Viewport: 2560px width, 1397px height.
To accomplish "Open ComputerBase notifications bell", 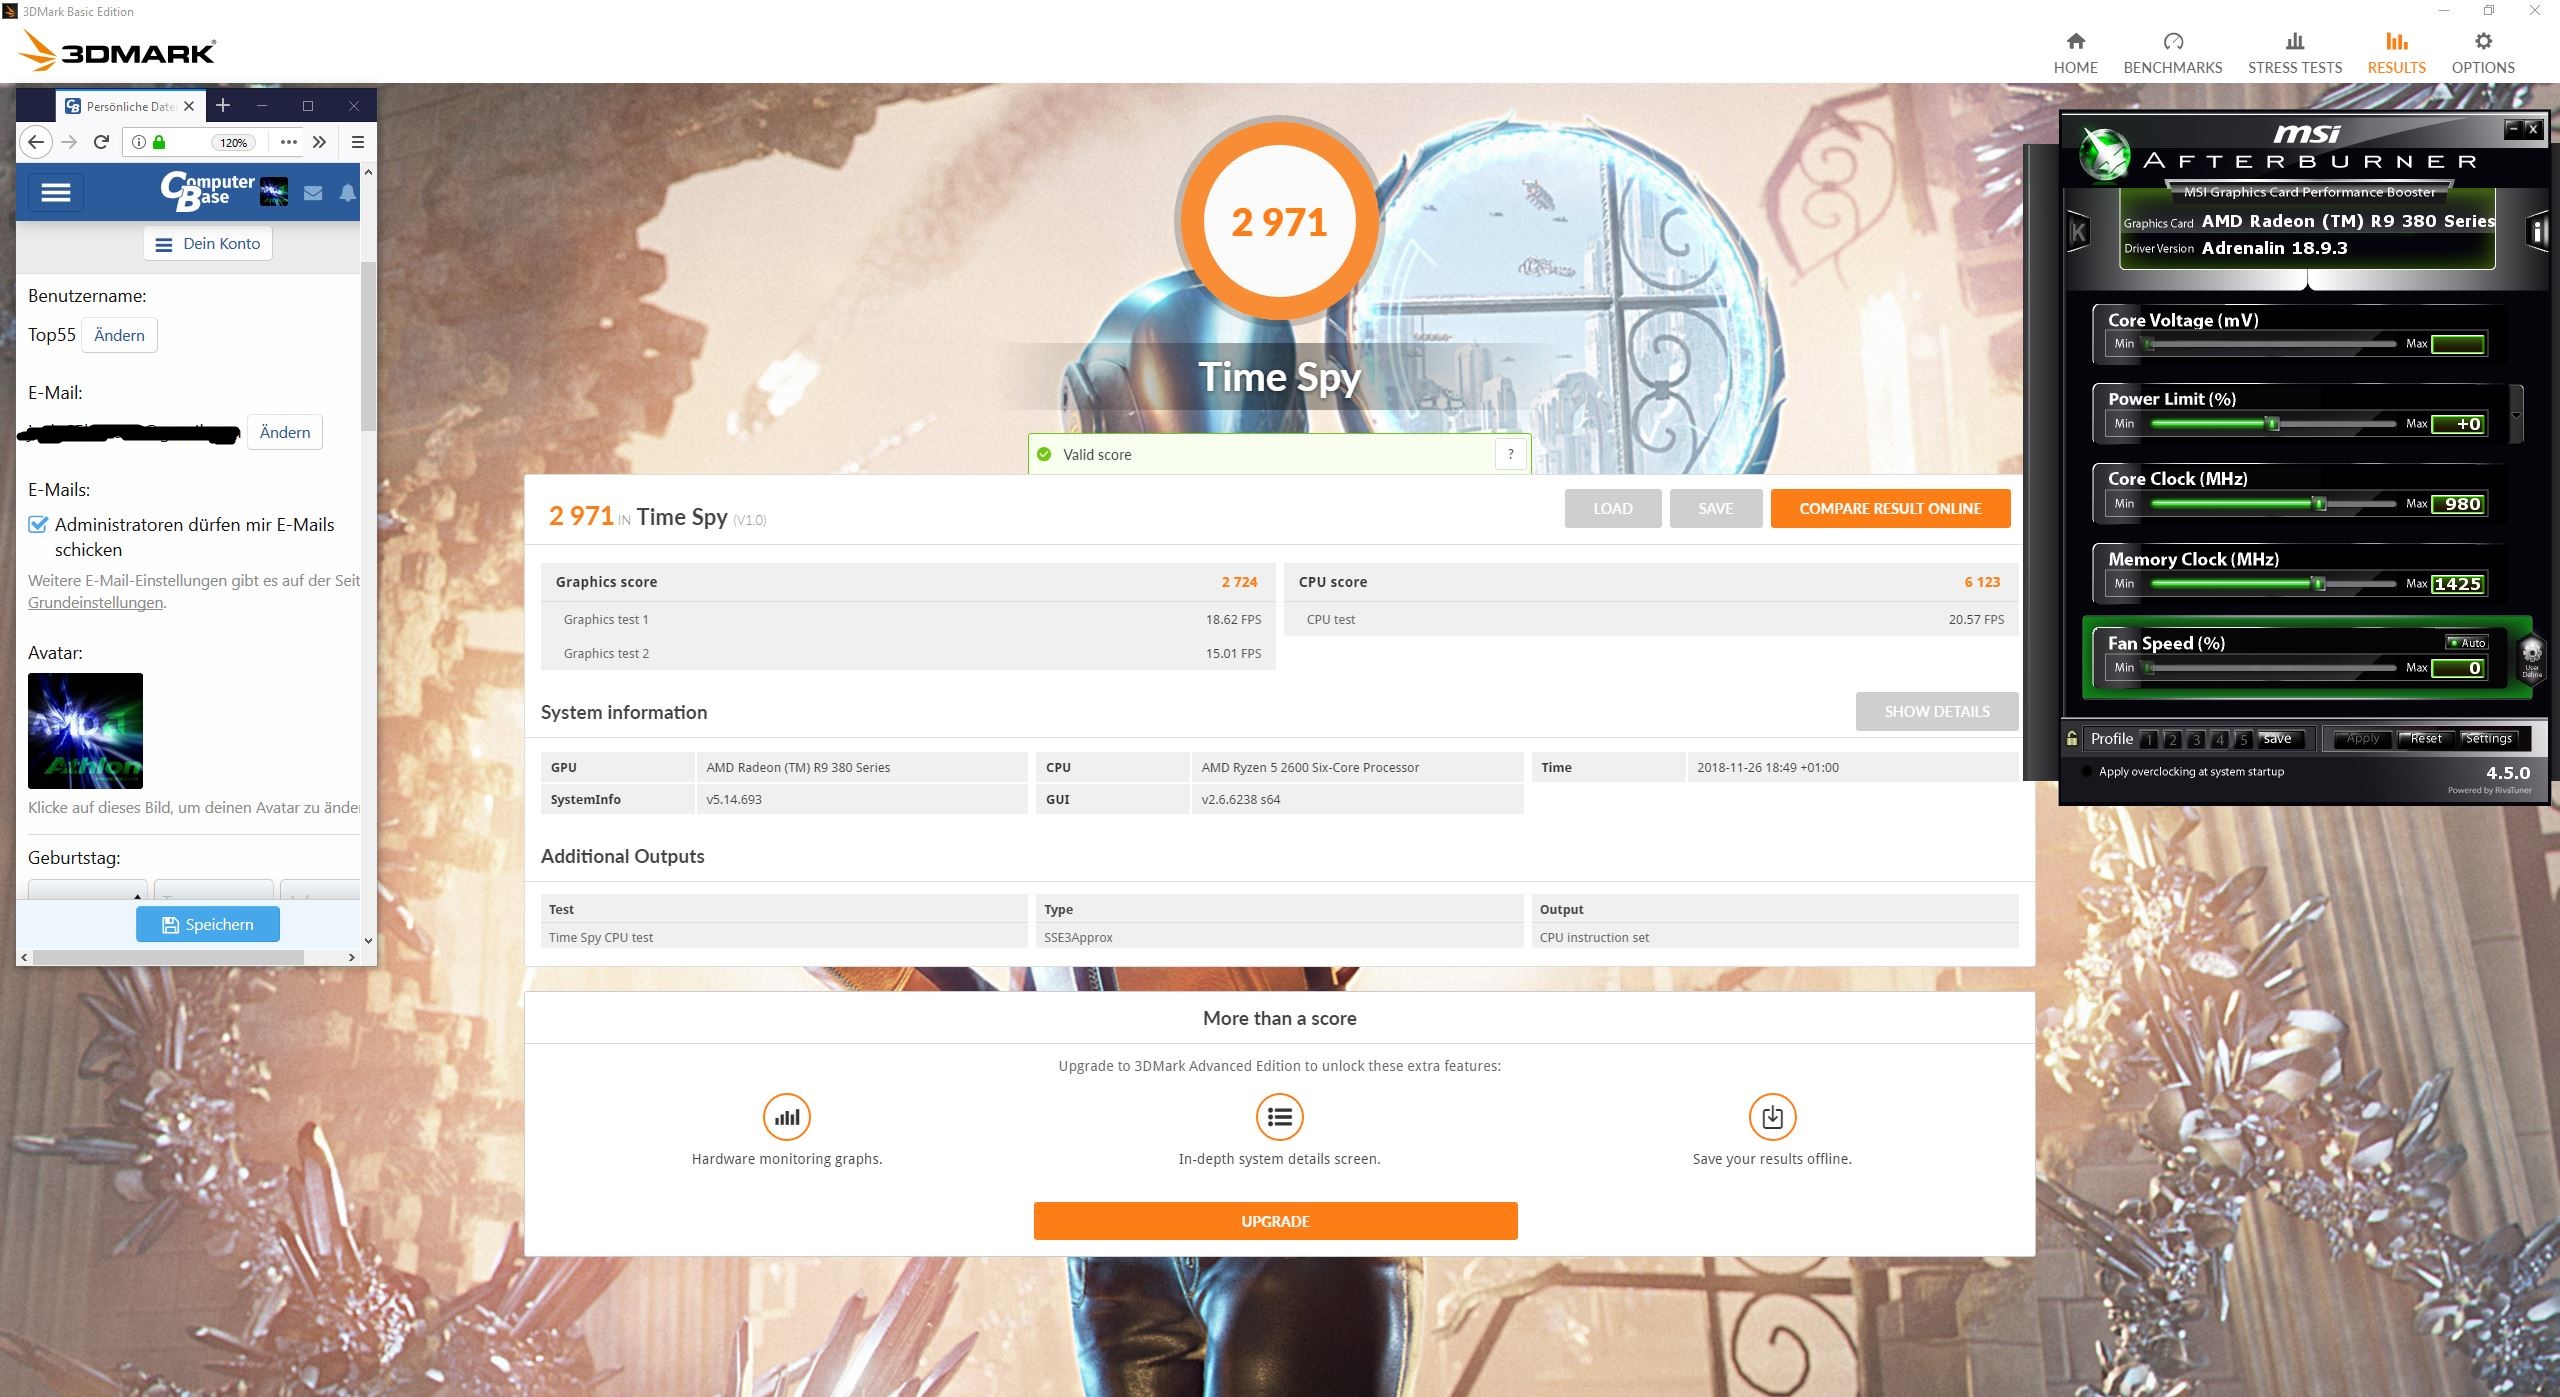I will pos(347,193).
